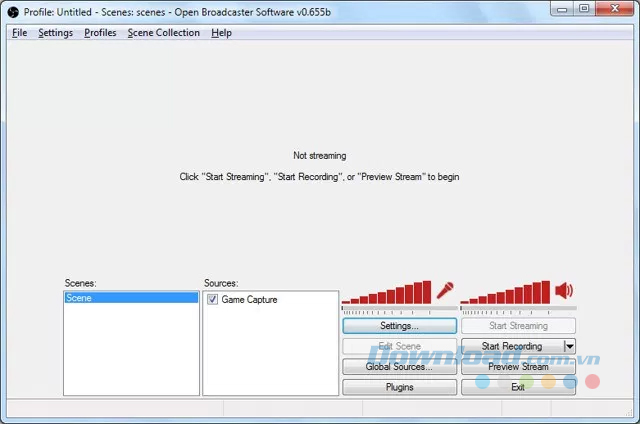
Task: Adjust the microphone volume slider
Action: [386, 292]
